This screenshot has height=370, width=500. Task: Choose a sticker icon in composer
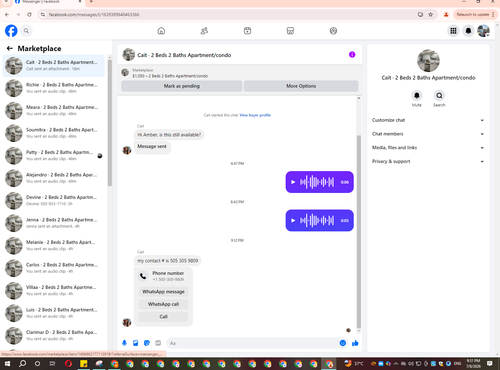tap(147, 343)
